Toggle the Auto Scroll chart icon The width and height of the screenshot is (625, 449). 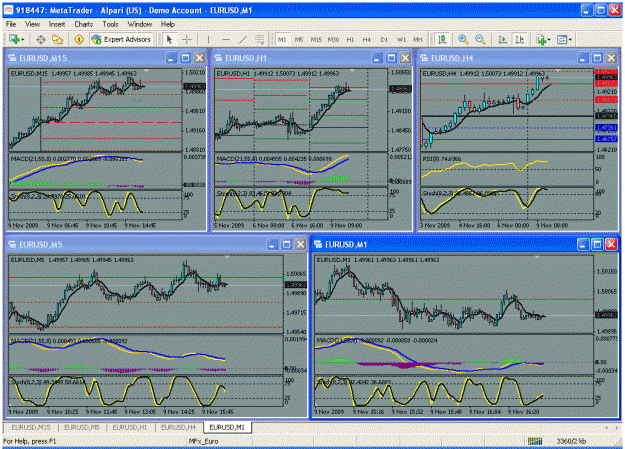pyautogui.click(x=502, y=39)
